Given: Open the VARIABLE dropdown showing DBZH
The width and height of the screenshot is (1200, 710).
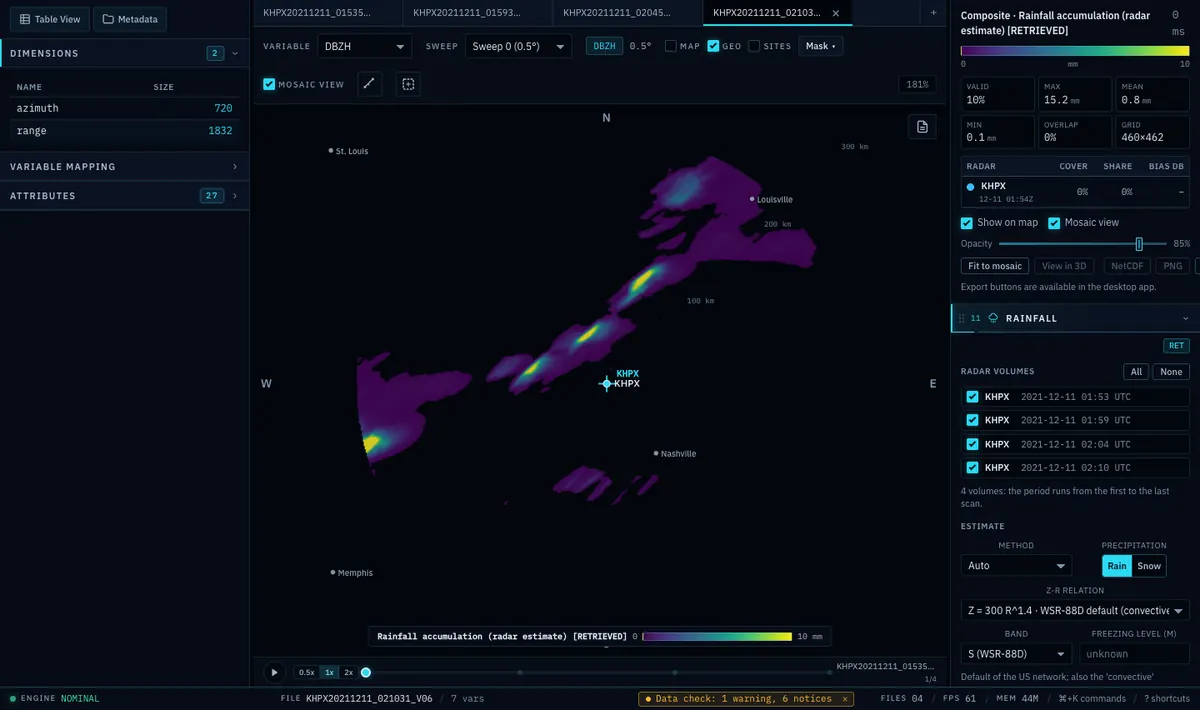Looking at the screenshot, I should [x=364, y=46].
